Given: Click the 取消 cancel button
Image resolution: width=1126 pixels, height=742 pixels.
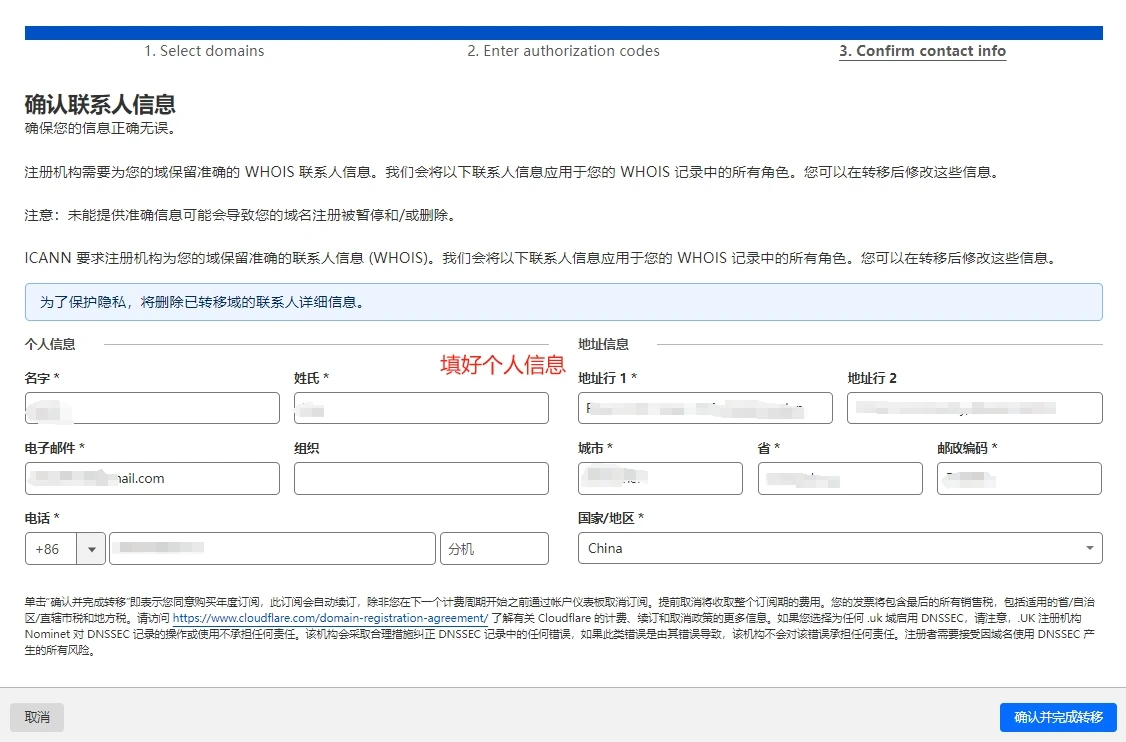Looking at the screenshot, I should pyautogui.click(x=37, y=717).
